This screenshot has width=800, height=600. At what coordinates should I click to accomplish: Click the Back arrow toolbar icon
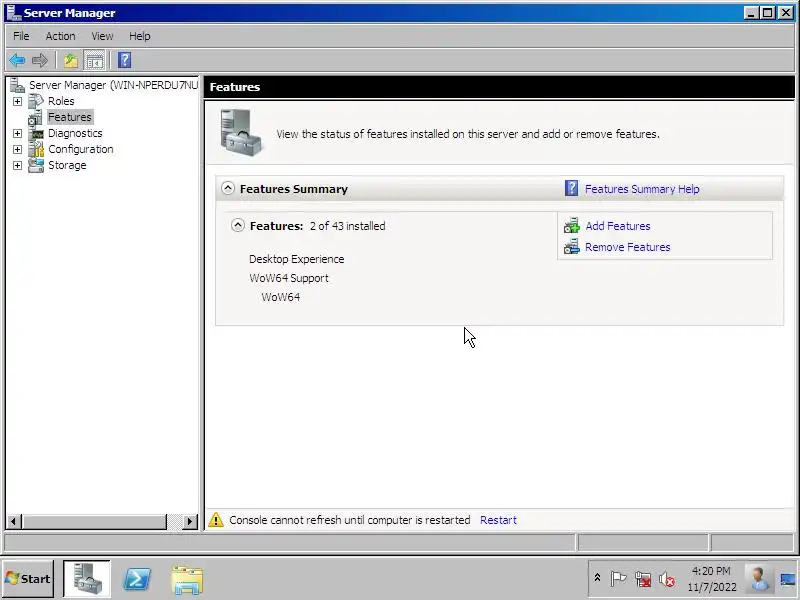point(17,60)
